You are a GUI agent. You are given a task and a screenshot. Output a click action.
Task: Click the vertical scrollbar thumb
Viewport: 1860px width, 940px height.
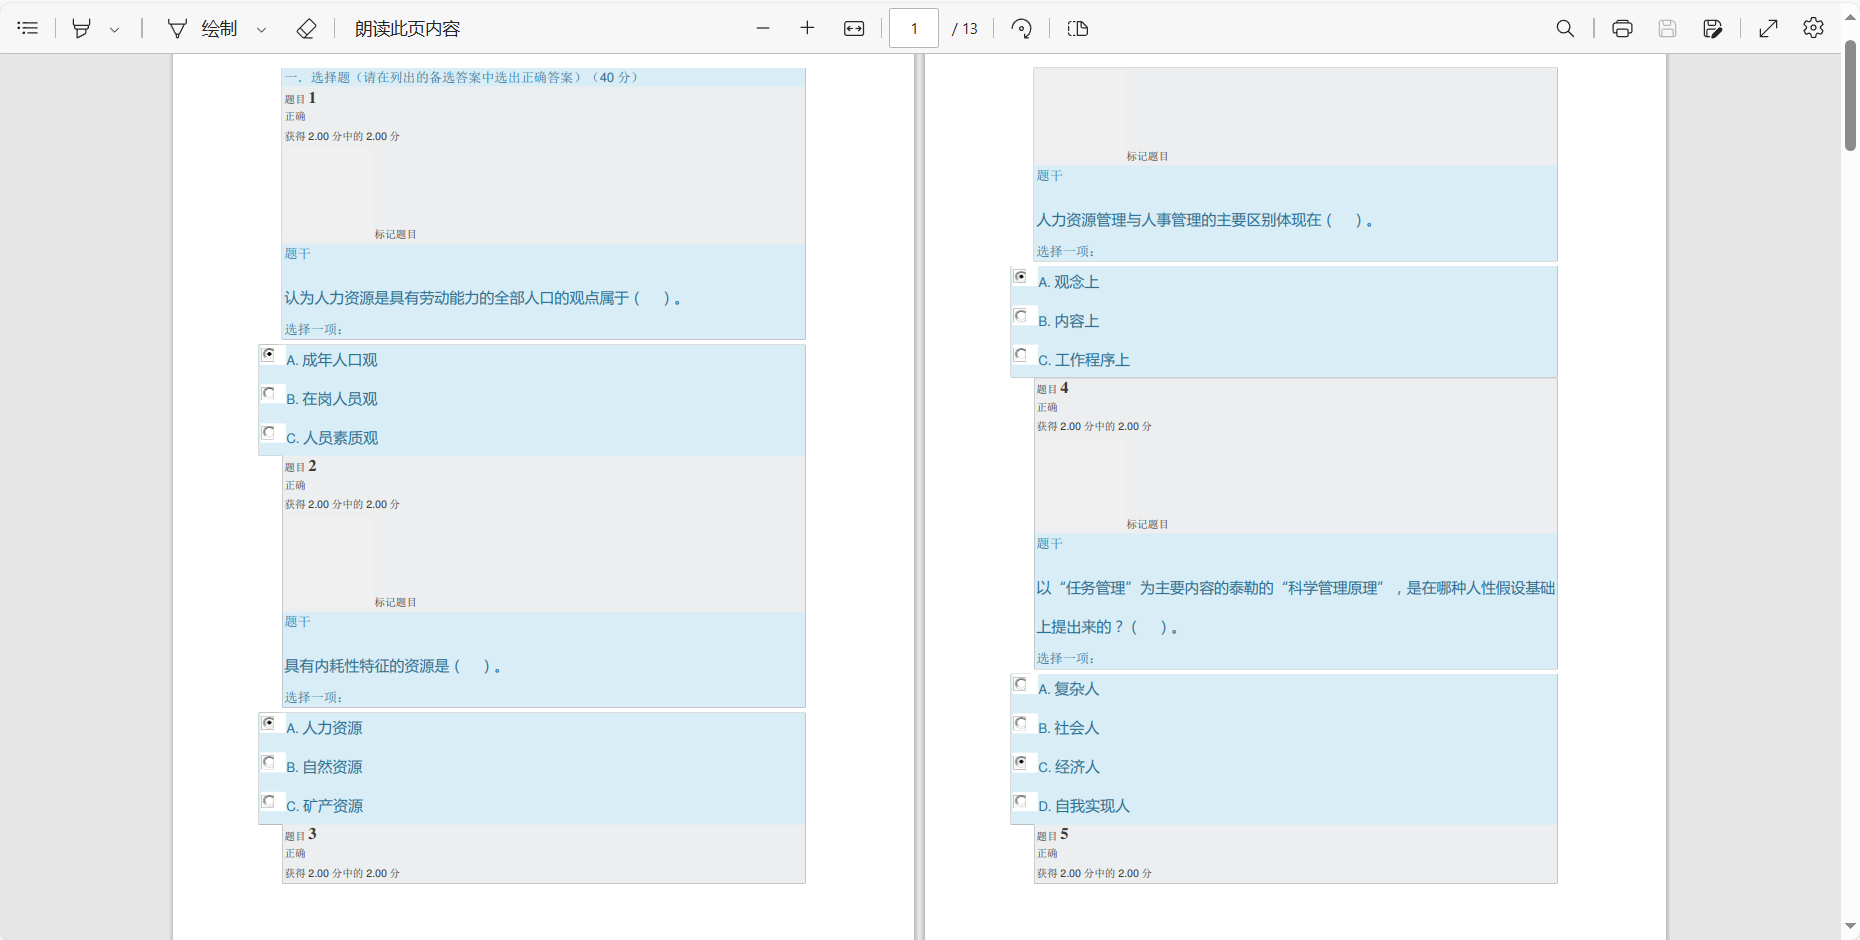pos(1850,95)
